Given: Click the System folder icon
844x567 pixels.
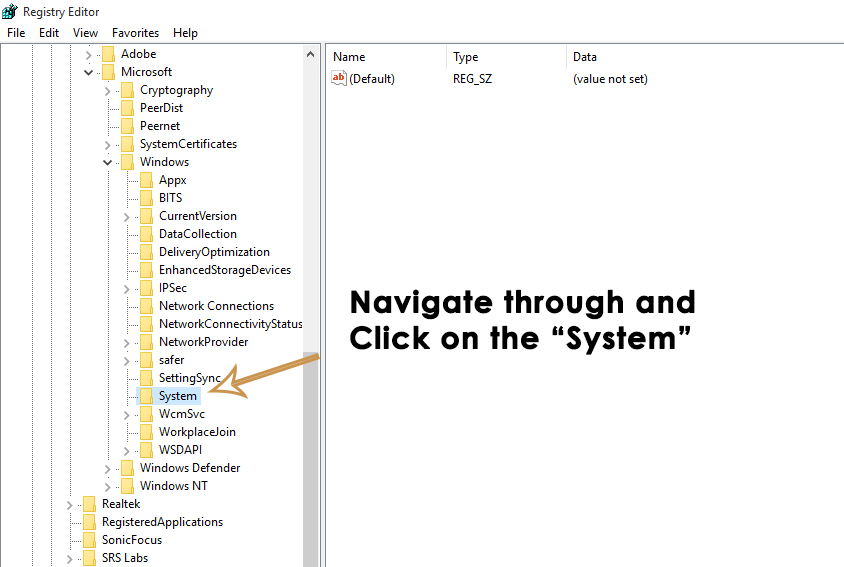Looking at the screenshot, I should pos(146,396).
